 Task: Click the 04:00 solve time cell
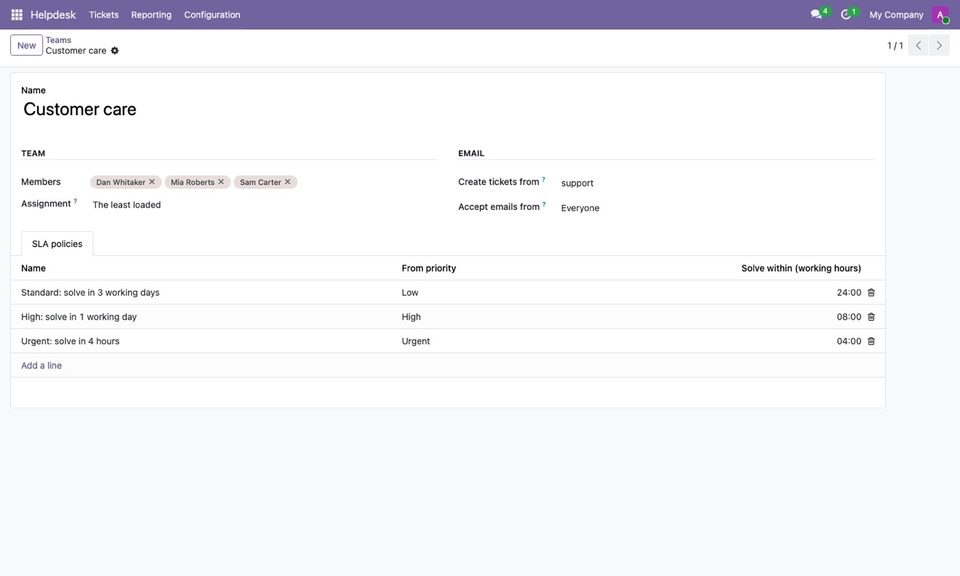point(849,341)
